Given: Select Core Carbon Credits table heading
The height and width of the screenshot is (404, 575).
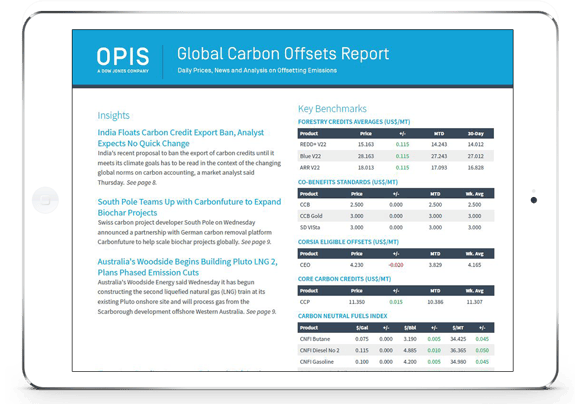Looking at the screenshot, I should [344, 279].
